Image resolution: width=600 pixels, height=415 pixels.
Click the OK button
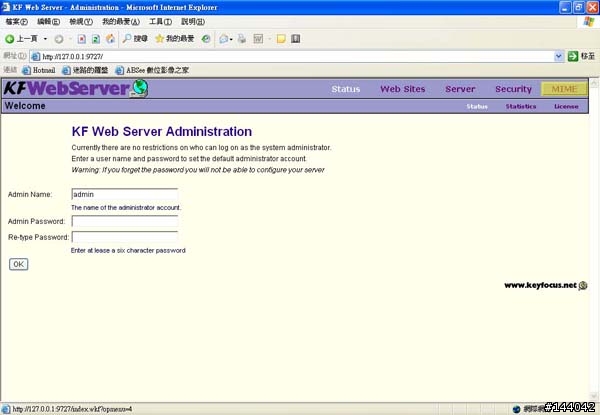[x=18, y=264]
